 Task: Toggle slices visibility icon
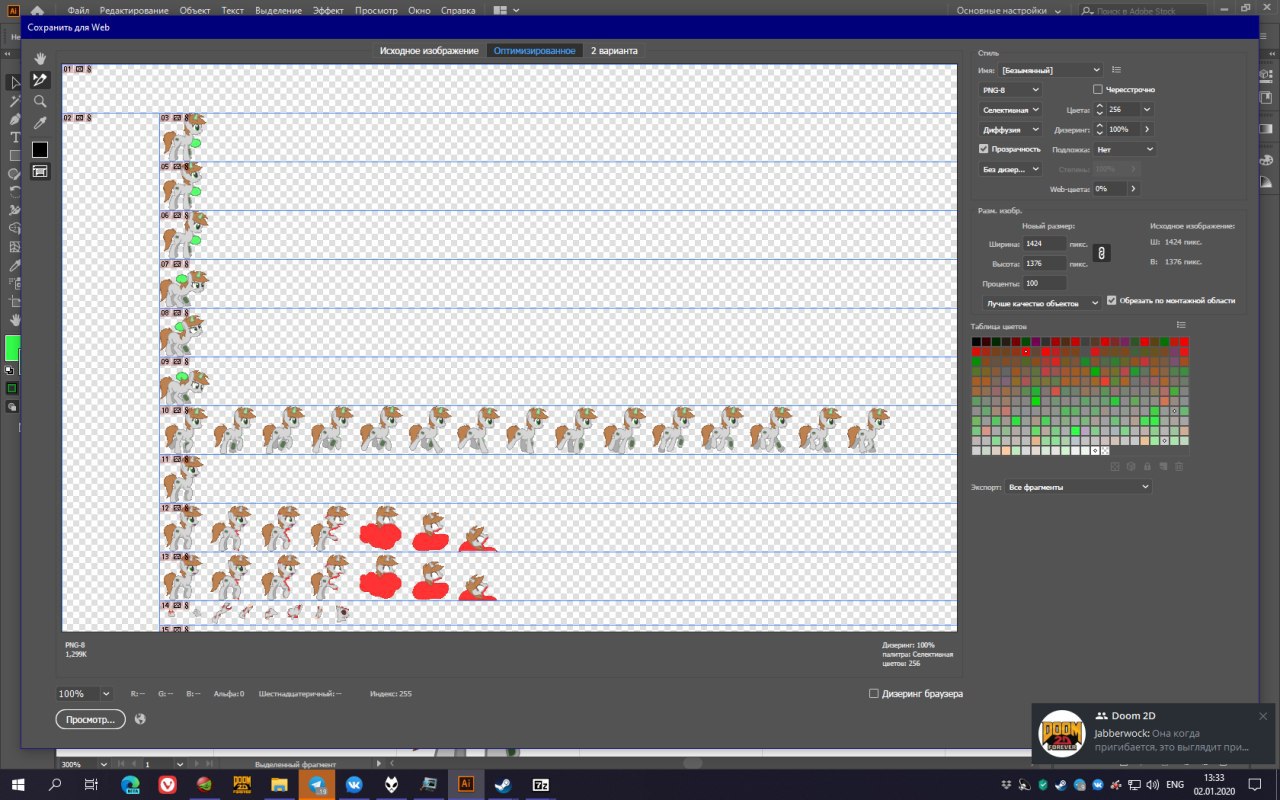40,171
